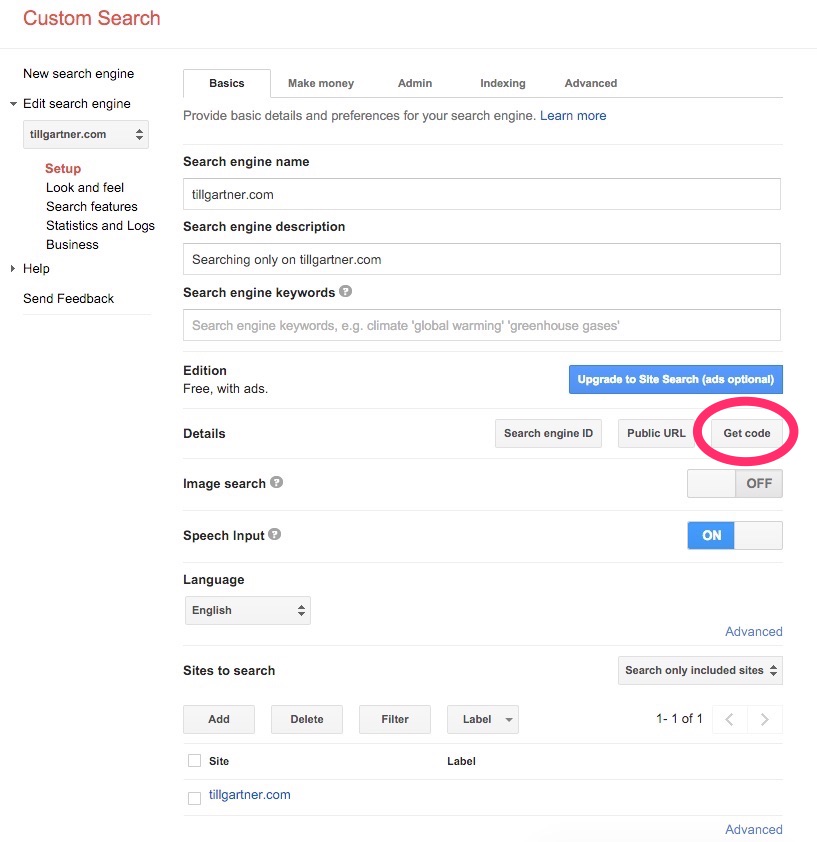Click into the Search engine keywords field
Viewport: 817px width, 842px height.
coord(481,325)
